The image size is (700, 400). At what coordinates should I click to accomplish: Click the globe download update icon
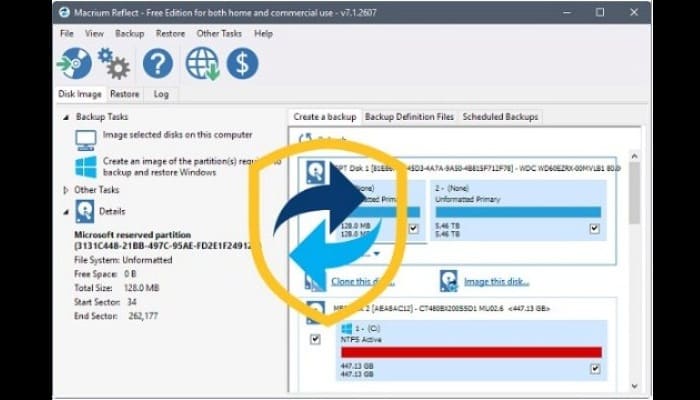(x=202, y=64)
